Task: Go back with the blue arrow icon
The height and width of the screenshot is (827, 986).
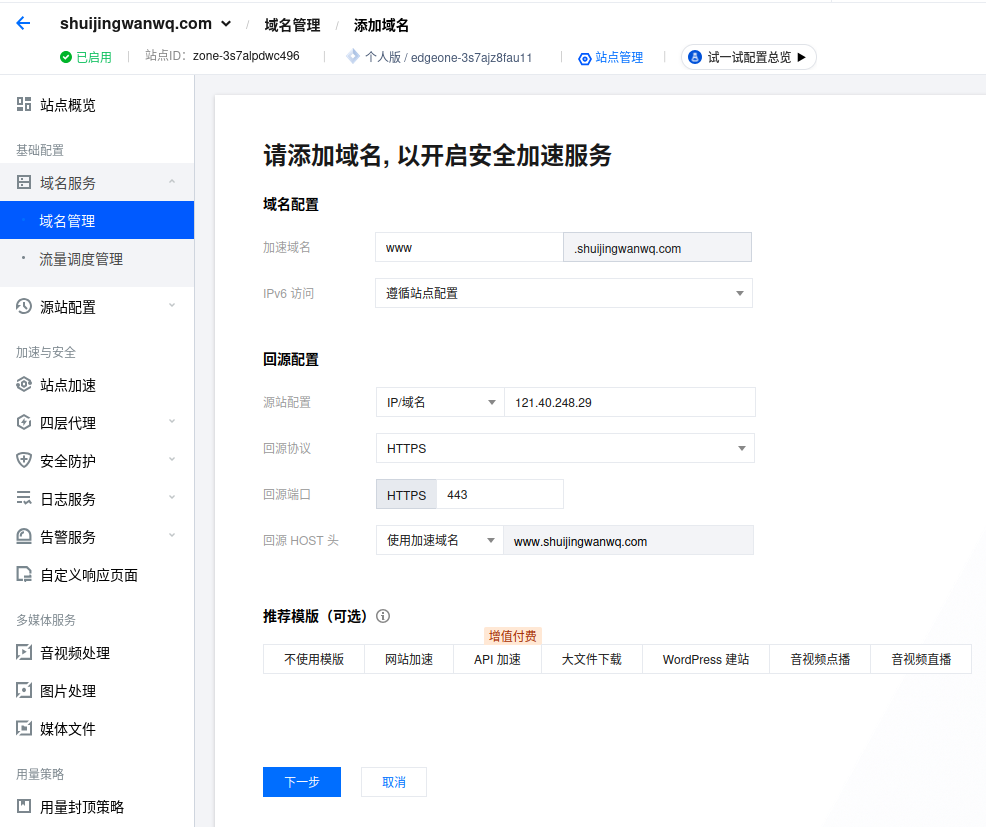Action: coord(23,24)
